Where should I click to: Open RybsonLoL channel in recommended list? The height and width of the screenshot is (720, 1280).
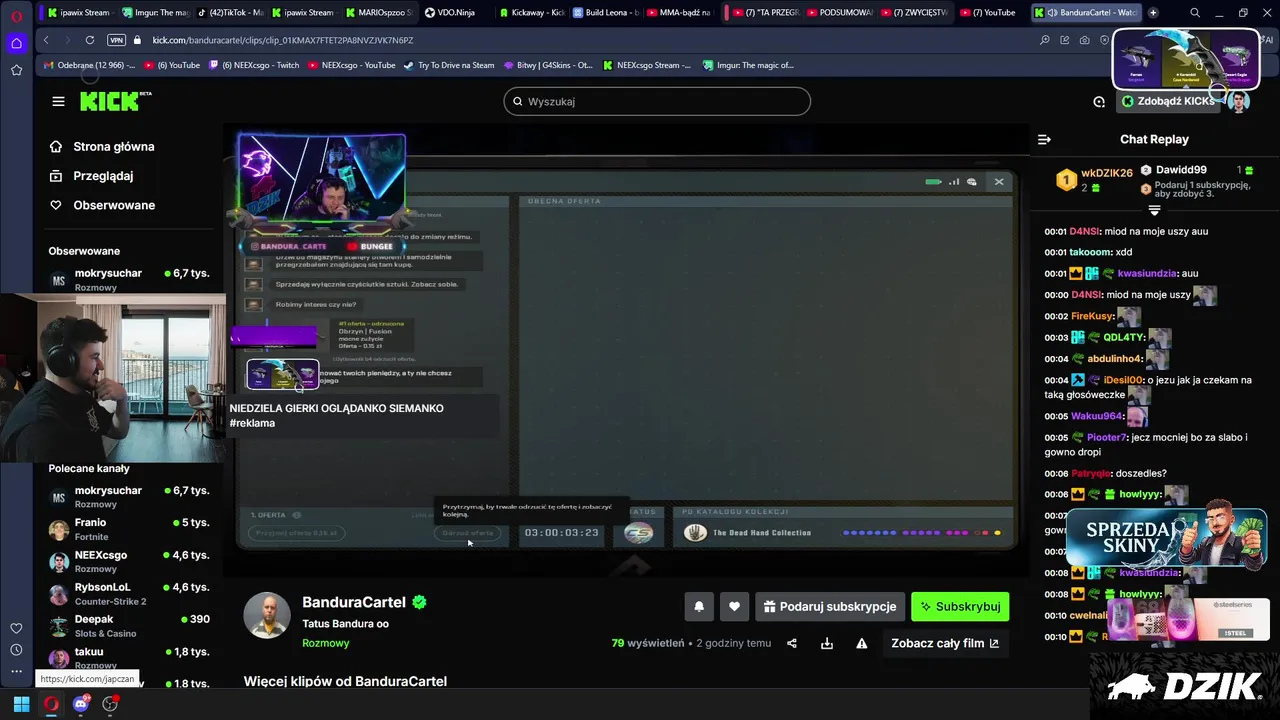tap(129, 593)
